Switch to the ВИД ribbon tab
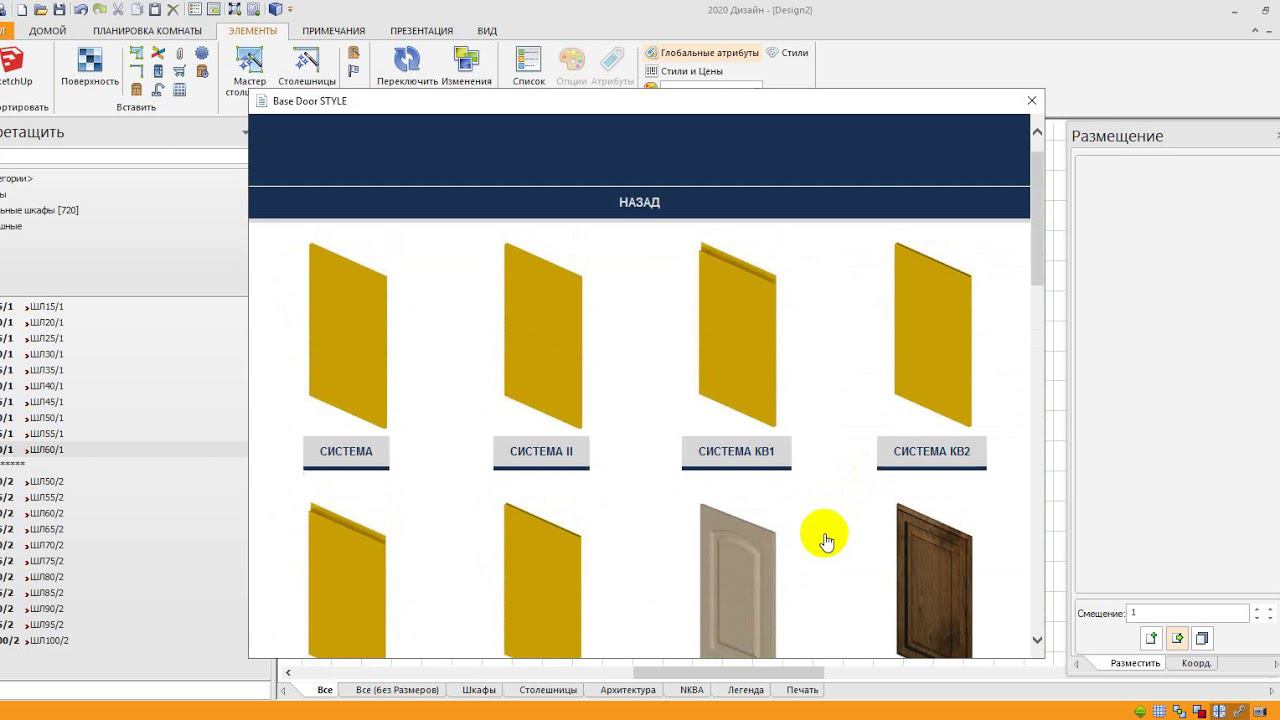The width and height of the screenshot is (1280, 720). coord(487,31)
